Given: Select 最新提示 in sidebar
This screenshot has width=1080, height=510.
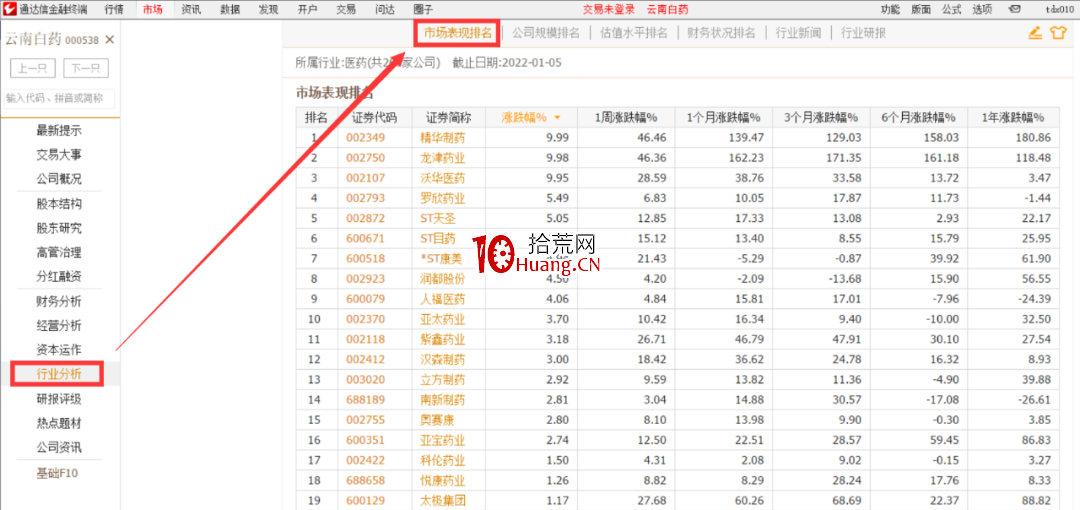Looking at the screenshot, I should [x=59, y=131].
